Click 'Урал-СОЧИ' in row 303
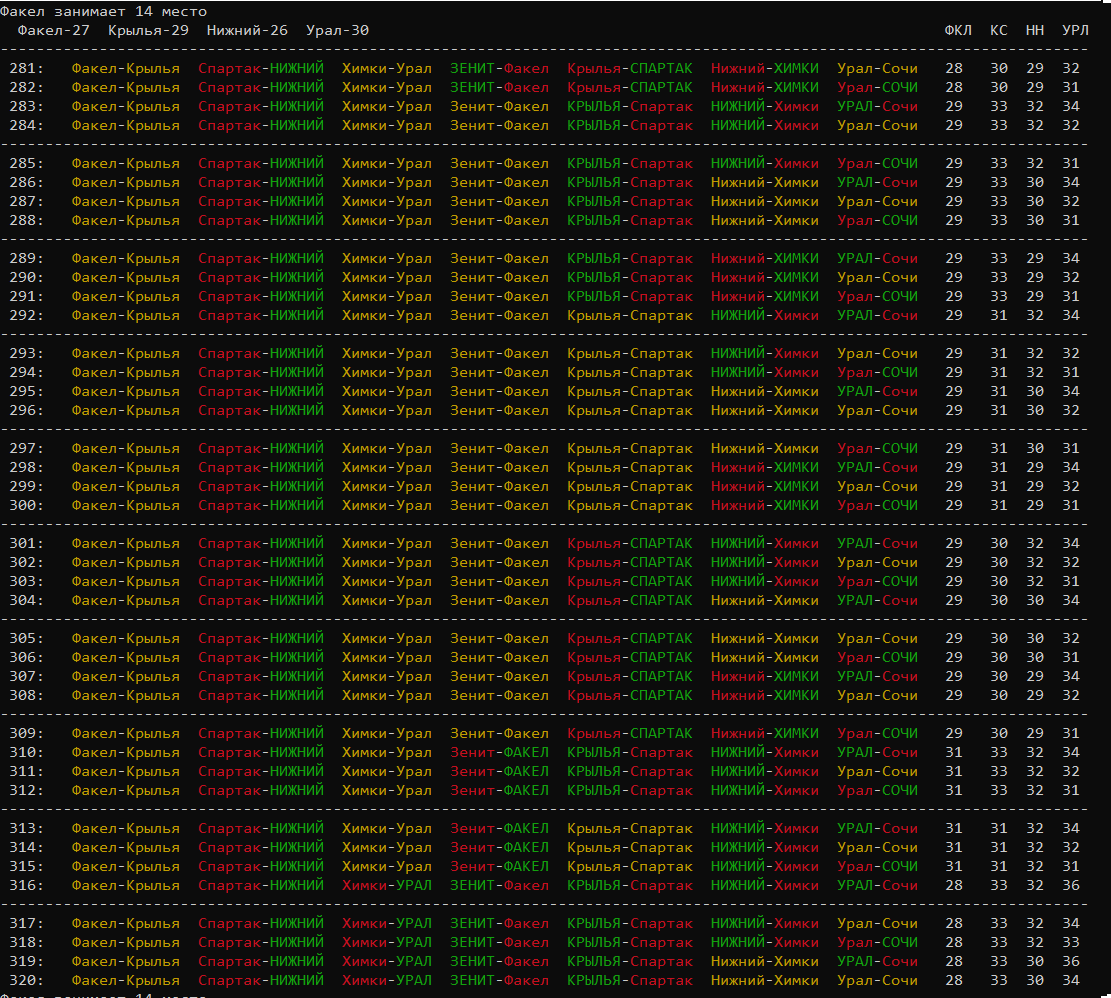 point(877,582)
